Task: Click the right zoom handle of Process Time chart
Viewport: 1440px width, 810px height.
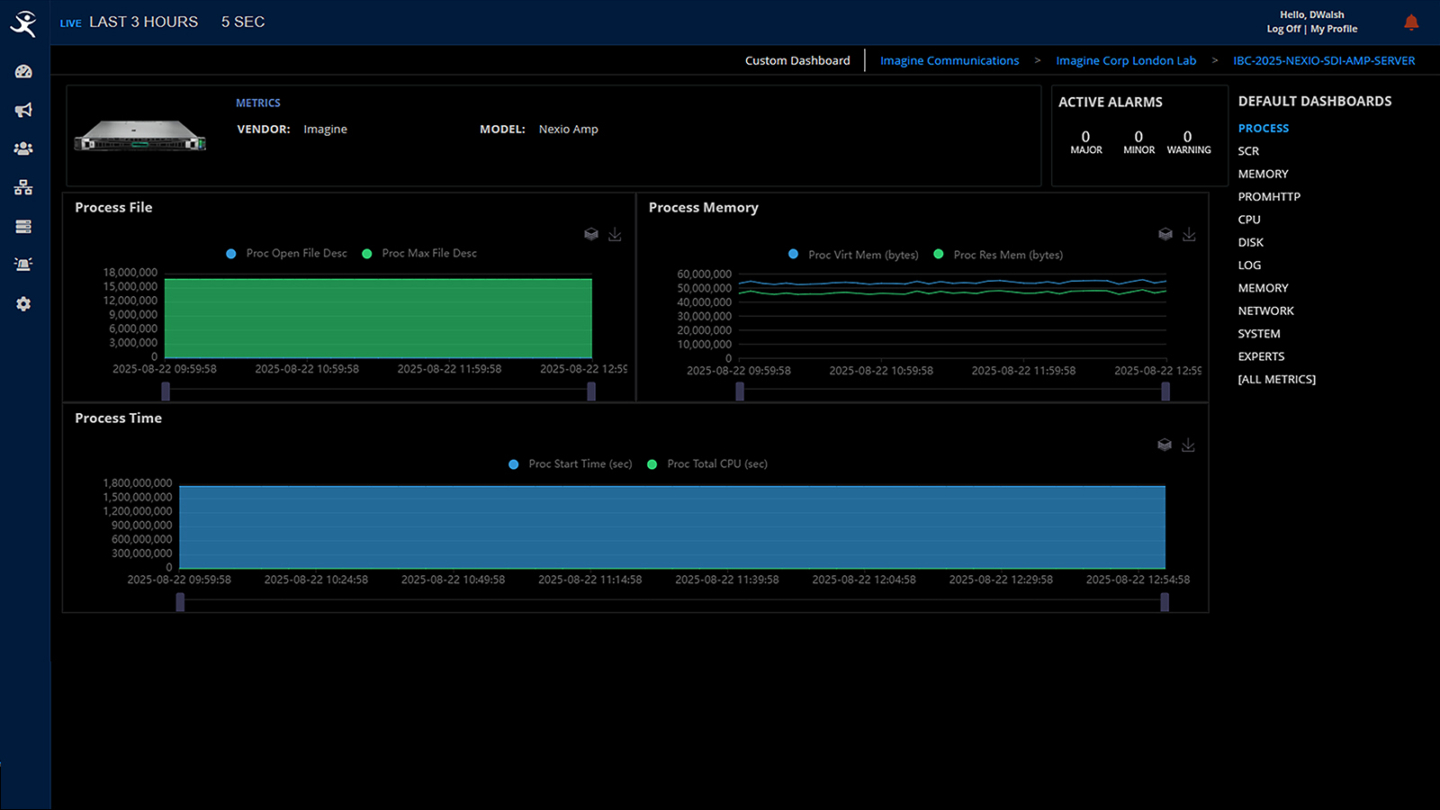Action: 1165,602
